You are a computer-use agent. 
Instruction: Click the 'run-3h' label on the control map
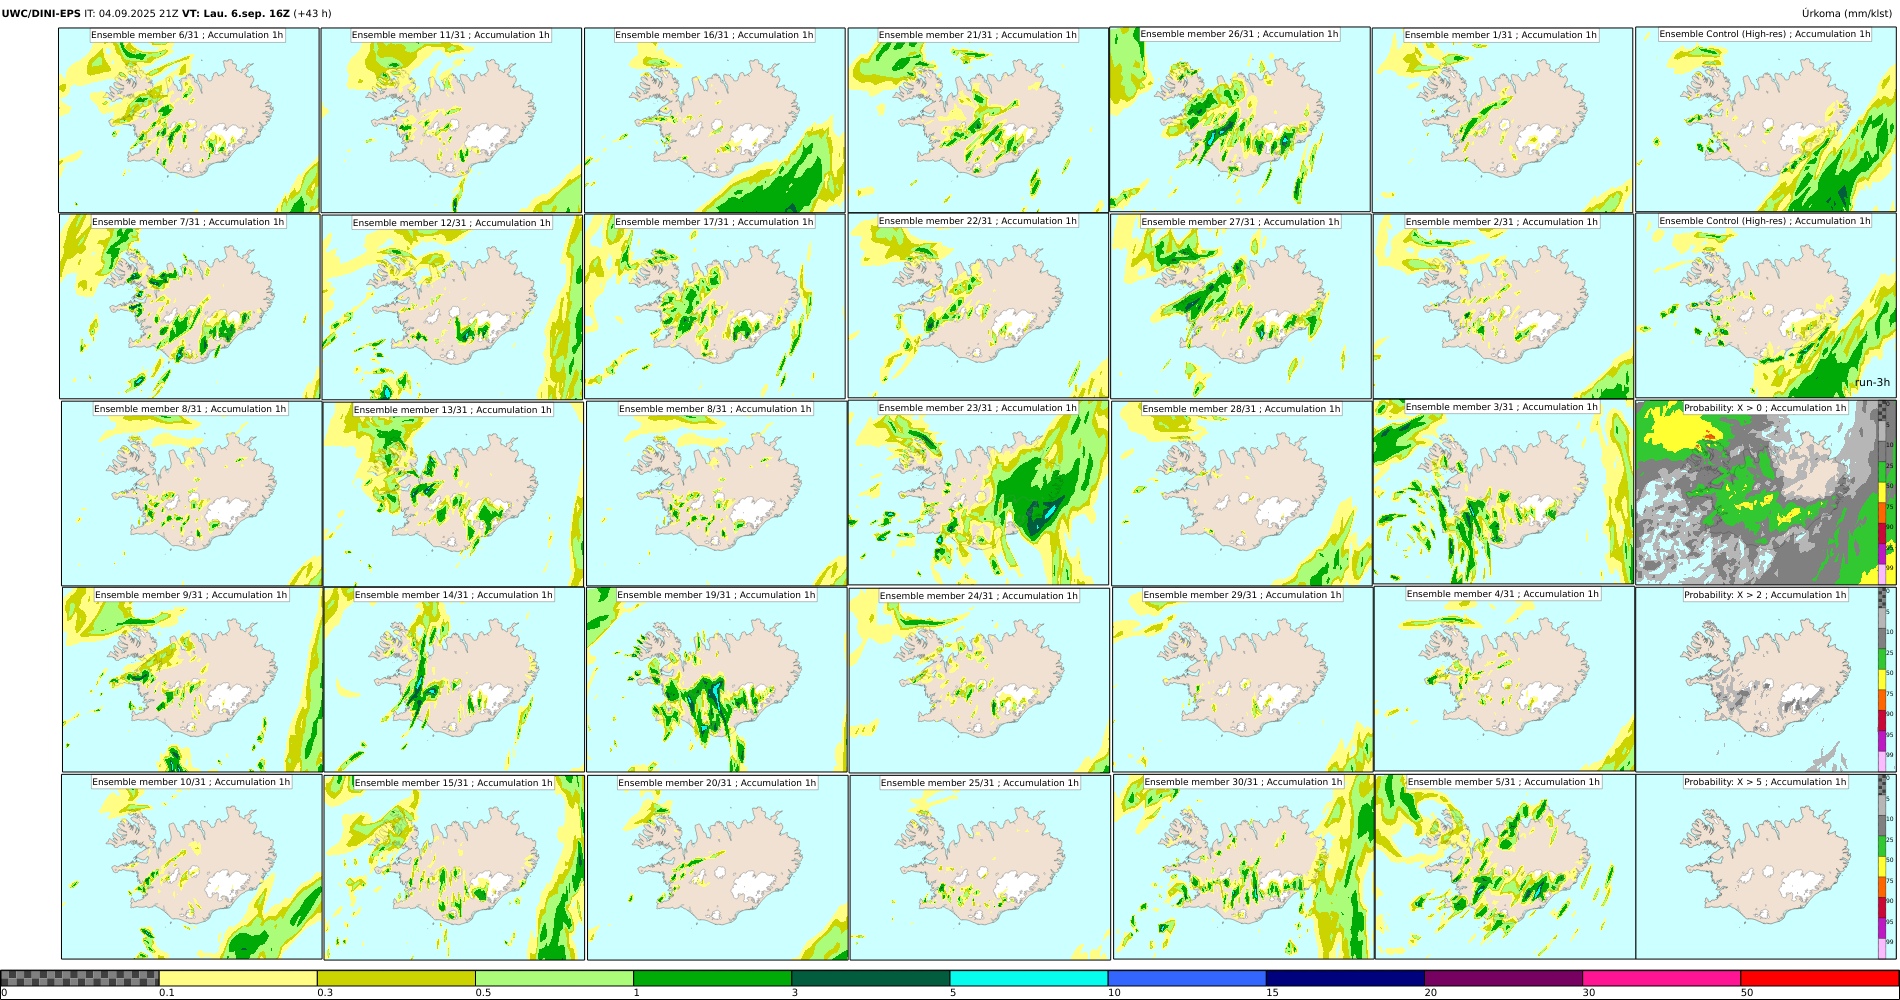point(1872,382)
